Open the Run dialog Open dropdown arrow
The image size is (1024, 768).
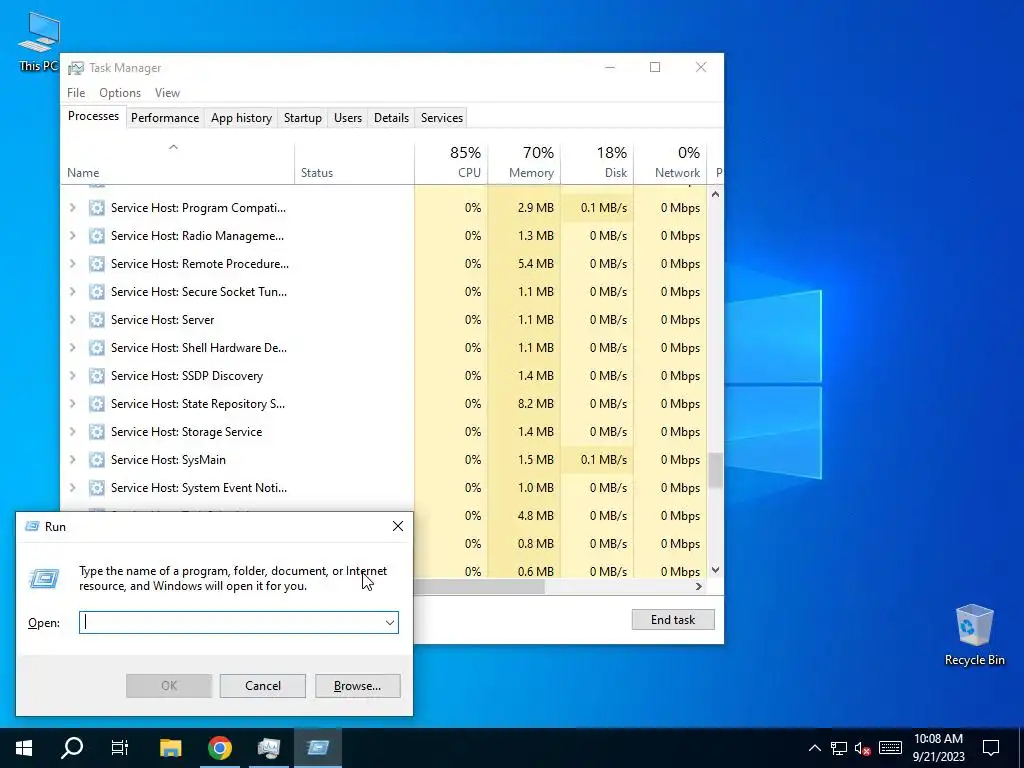[390, 623]
